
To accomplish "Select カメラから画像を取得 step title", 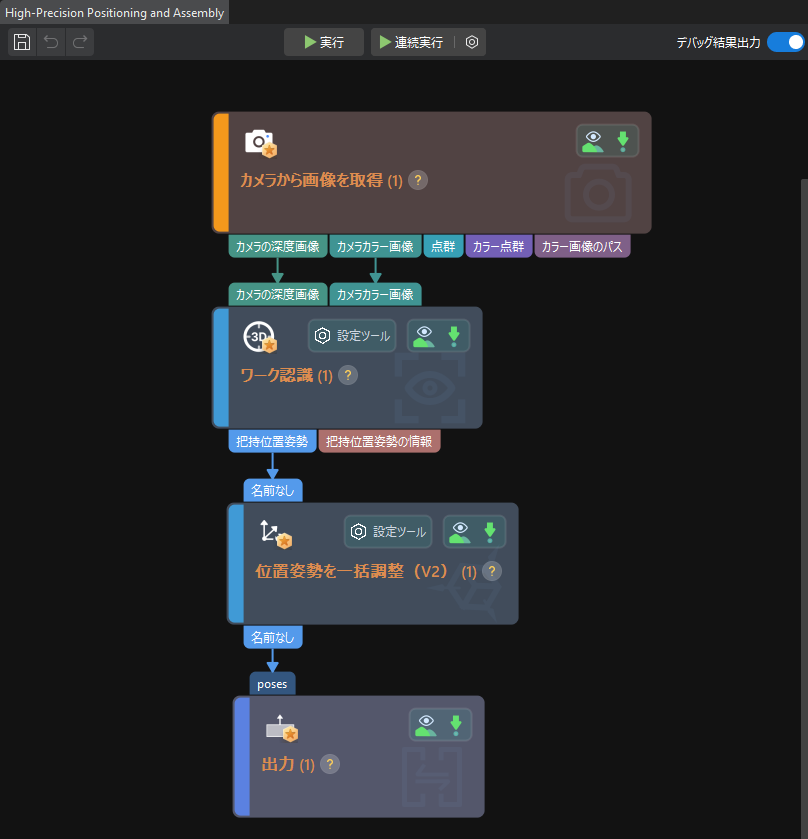I will 321,180.
